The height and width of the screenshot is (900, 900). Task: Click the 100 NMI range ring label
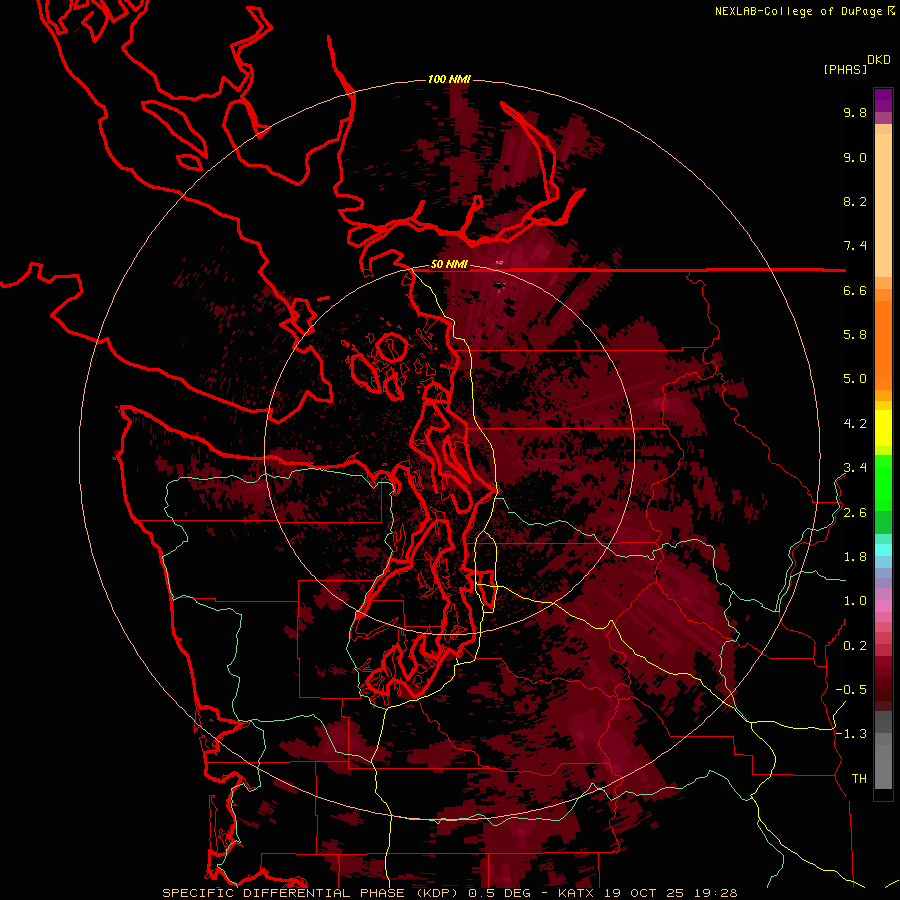pyautogui.click(x=449, y=79)
